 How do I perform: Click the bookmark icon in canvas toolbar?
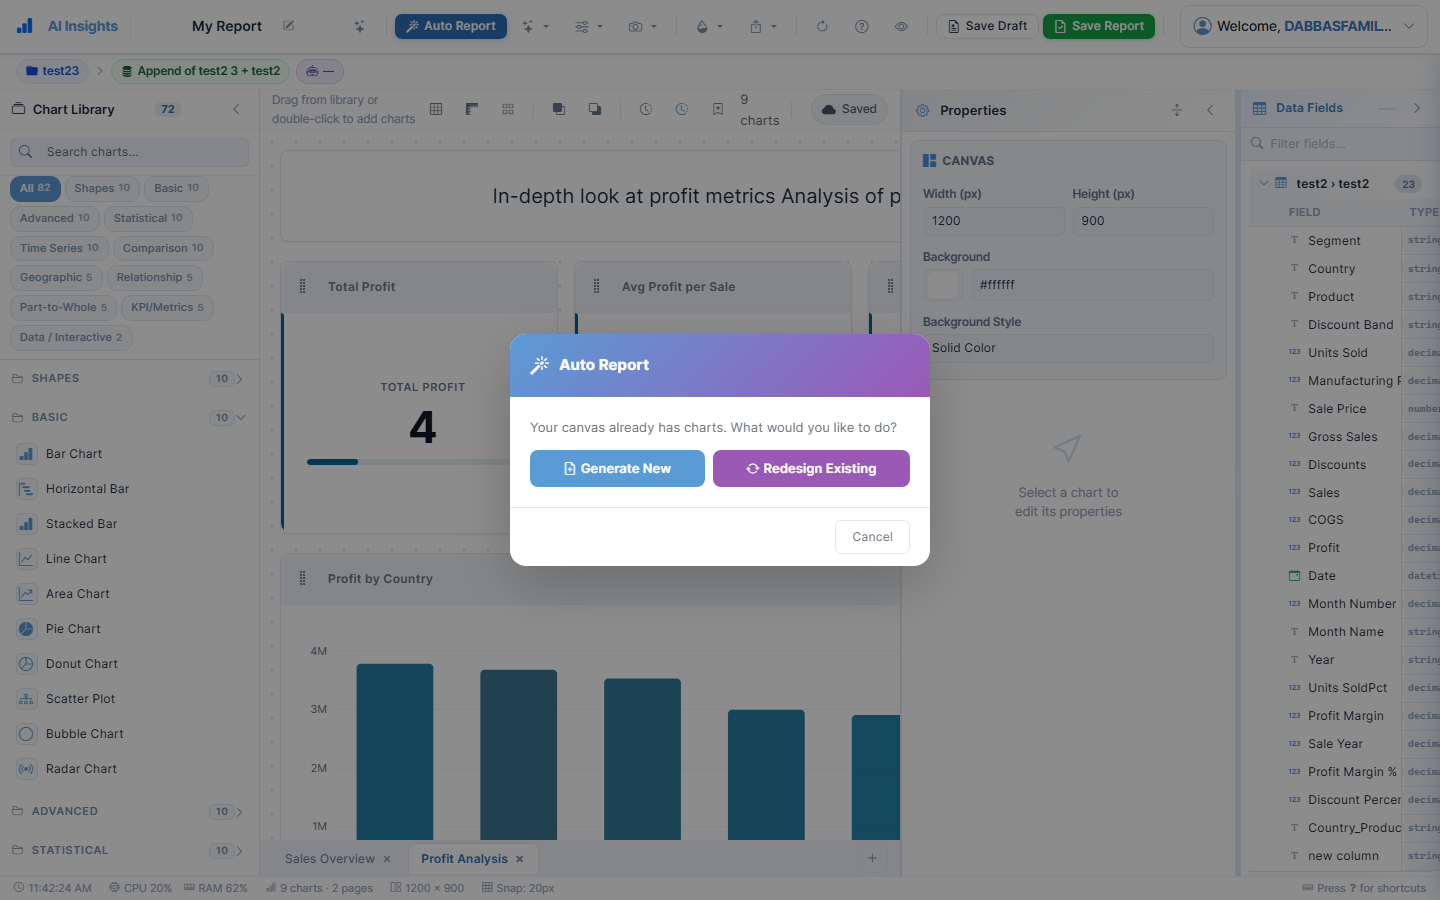pos(718,109)
